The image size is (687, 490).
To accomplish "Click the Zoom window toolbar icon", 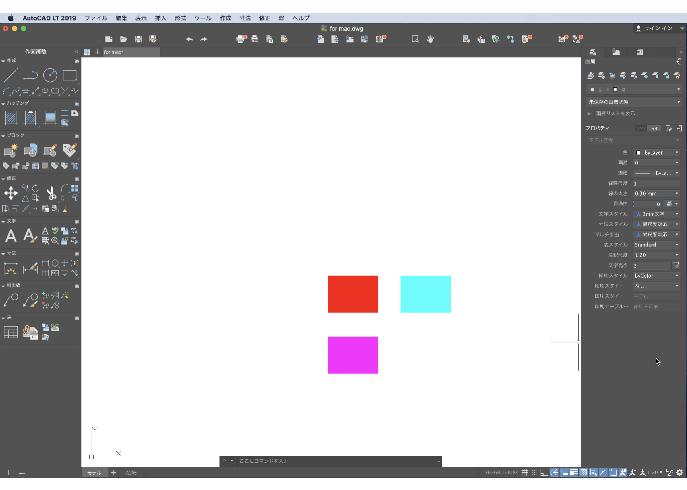I will [x=415, y=39].
